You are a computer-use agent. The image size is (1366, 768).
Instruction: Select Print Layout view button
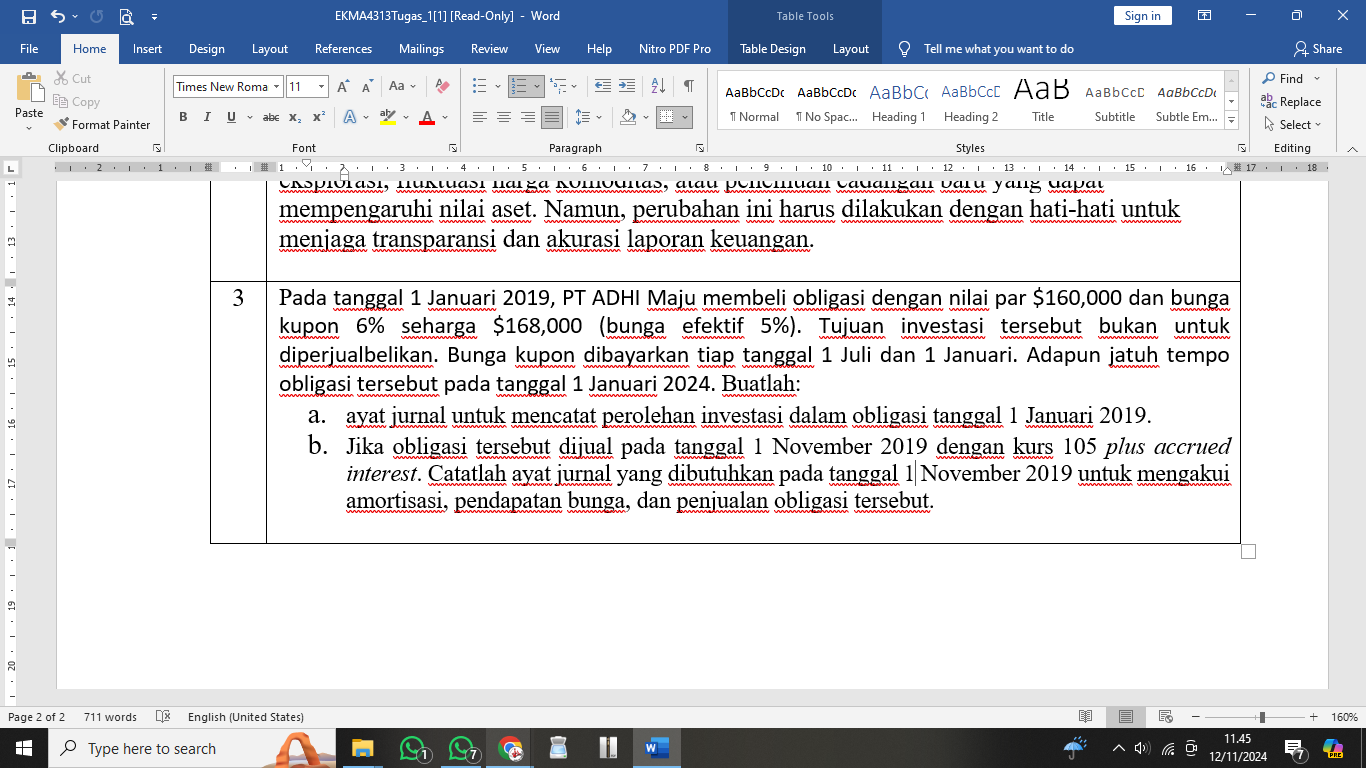1126,717
